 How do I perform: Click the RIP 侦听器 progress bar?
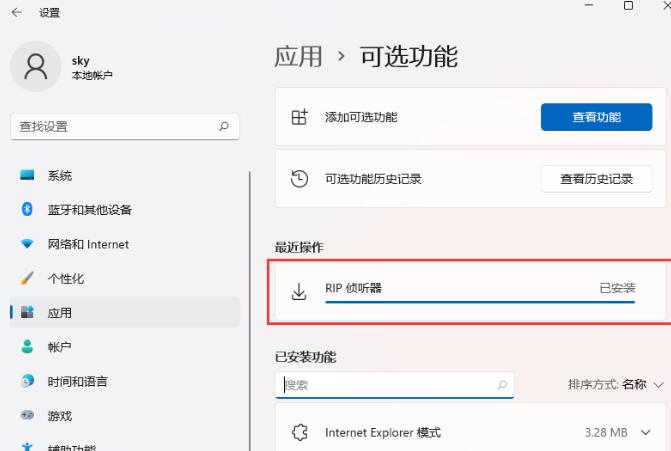(480, 301)
